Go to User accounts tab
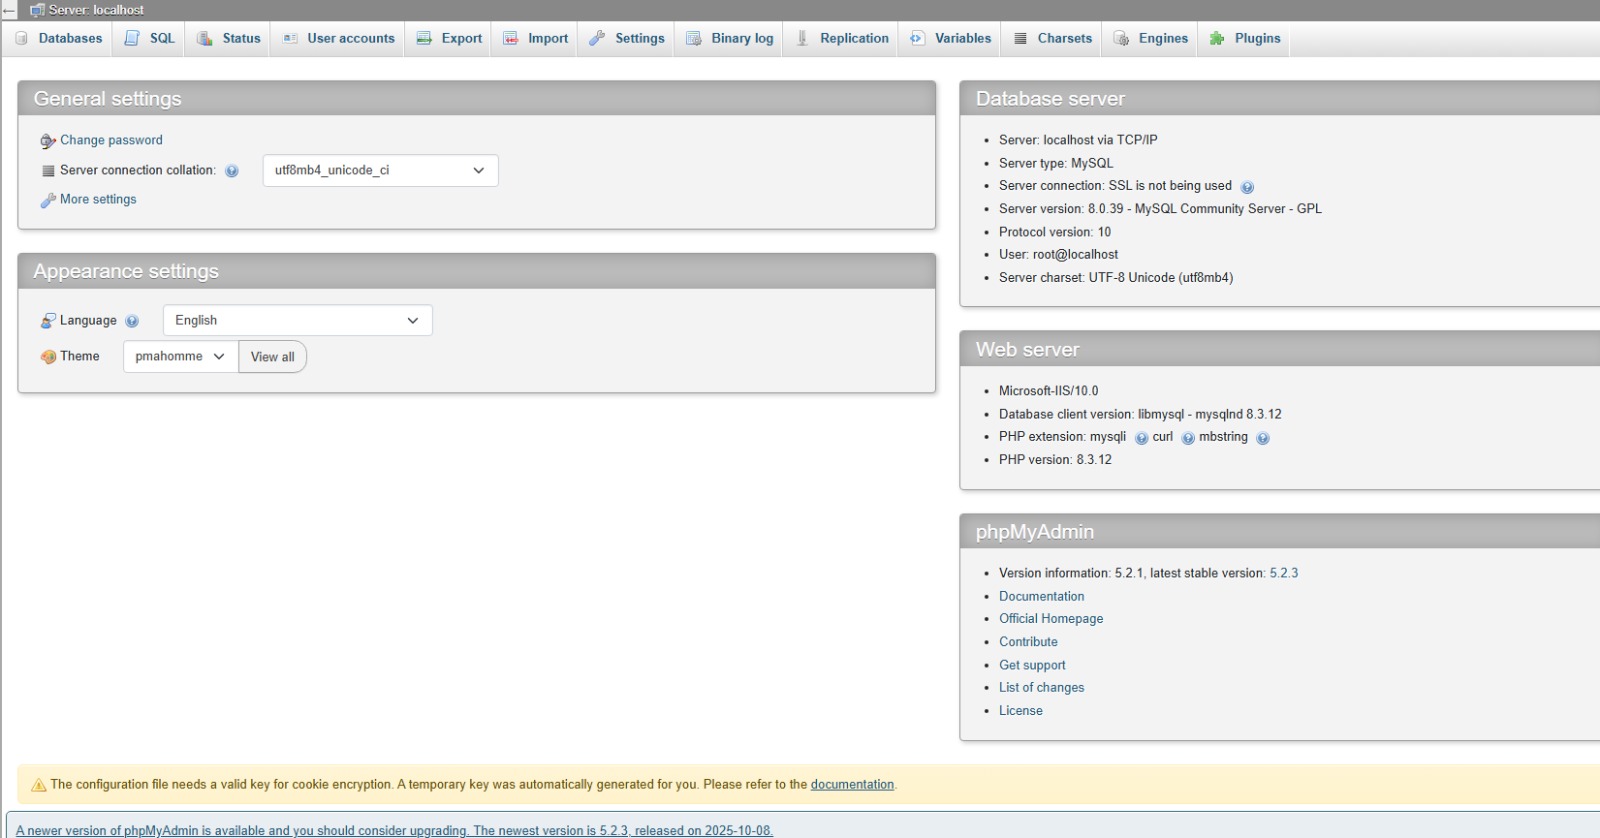This screenshot has width=1600, height=838. point(338,38)
